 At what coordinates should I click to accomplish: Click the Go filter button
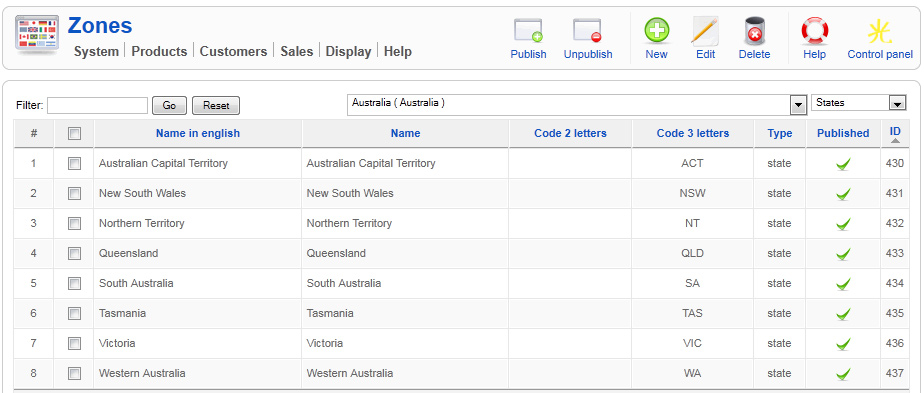click(169, 105)
